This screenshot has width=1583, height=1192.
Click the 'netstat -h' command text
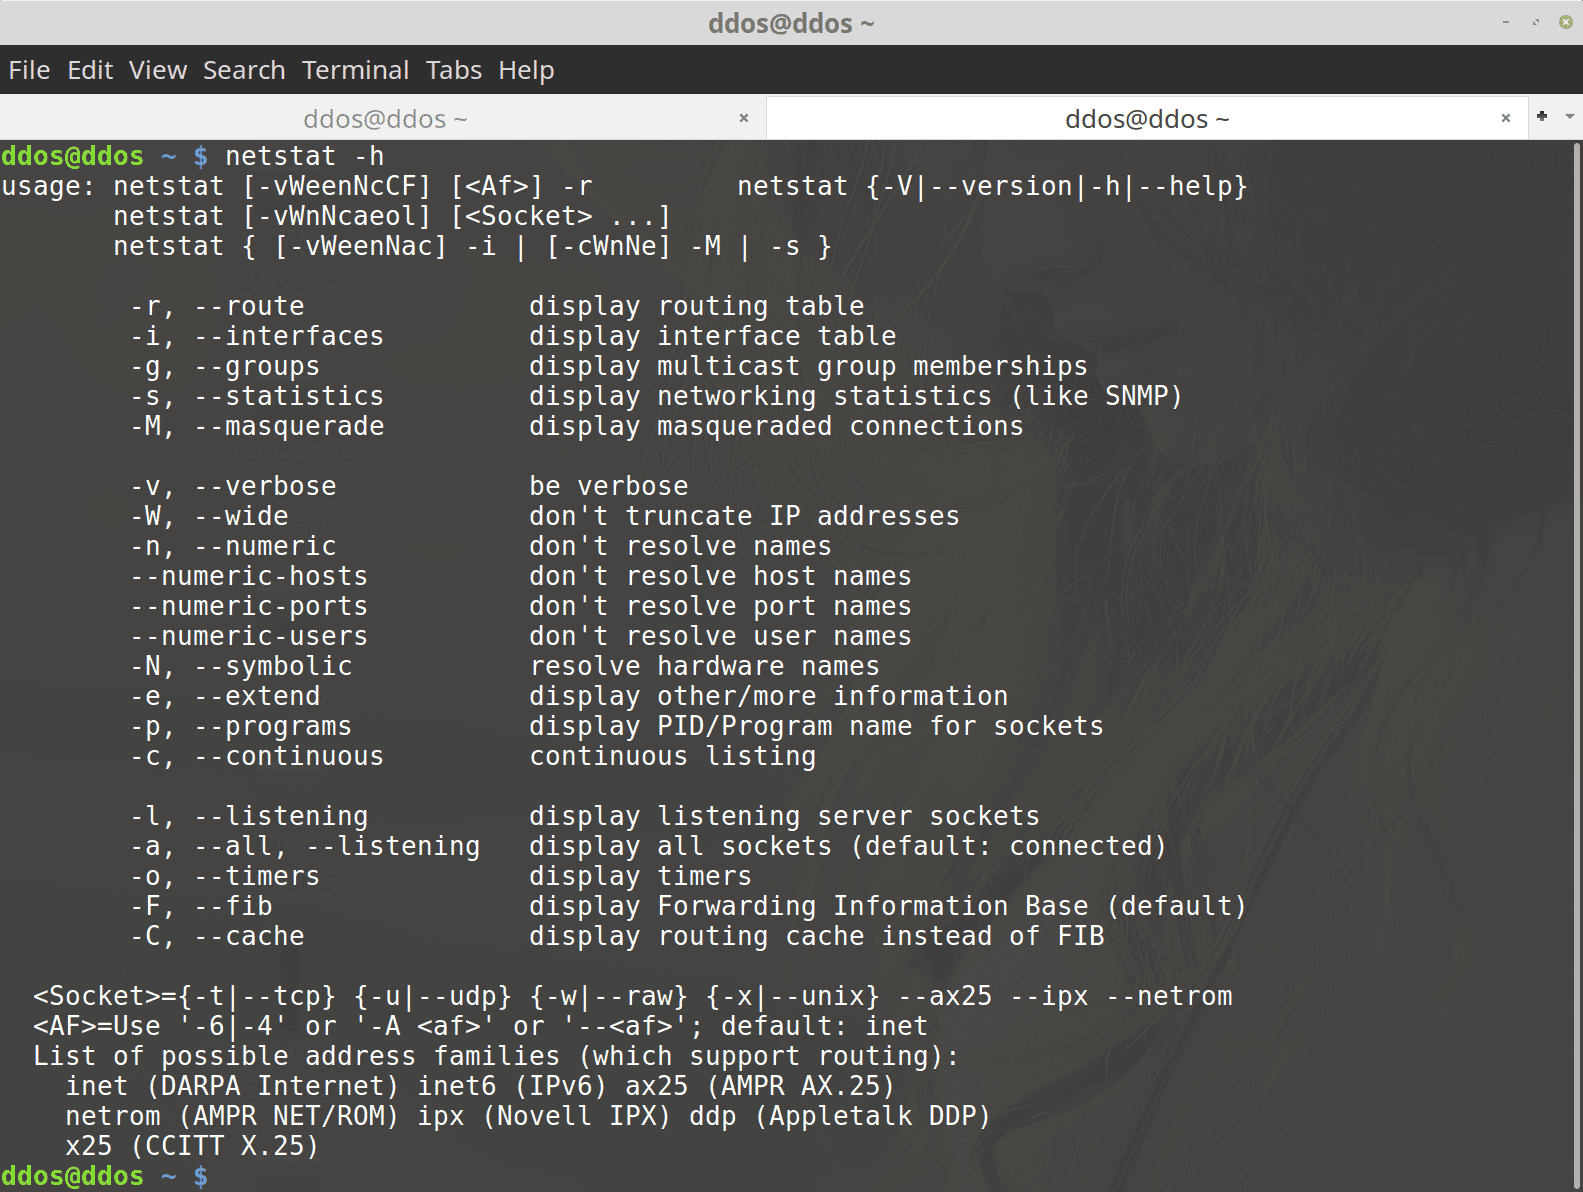305,156
